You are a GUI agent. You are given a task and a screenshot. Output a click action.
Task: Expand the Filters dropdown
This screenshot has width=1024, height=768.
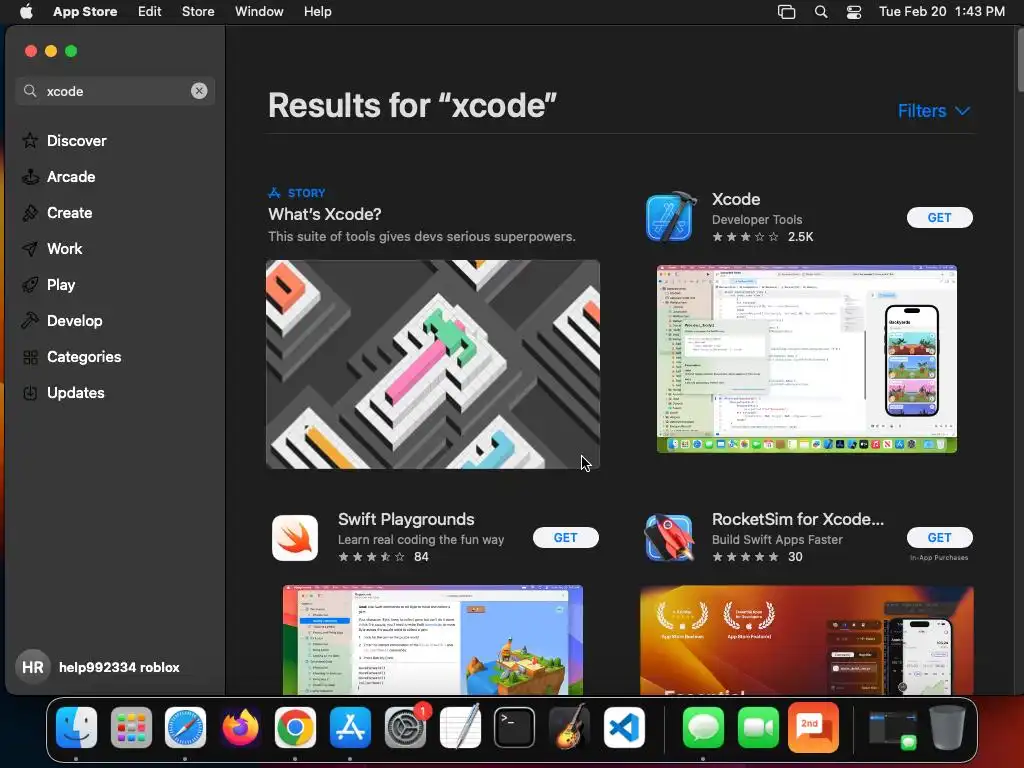(933, 111)
